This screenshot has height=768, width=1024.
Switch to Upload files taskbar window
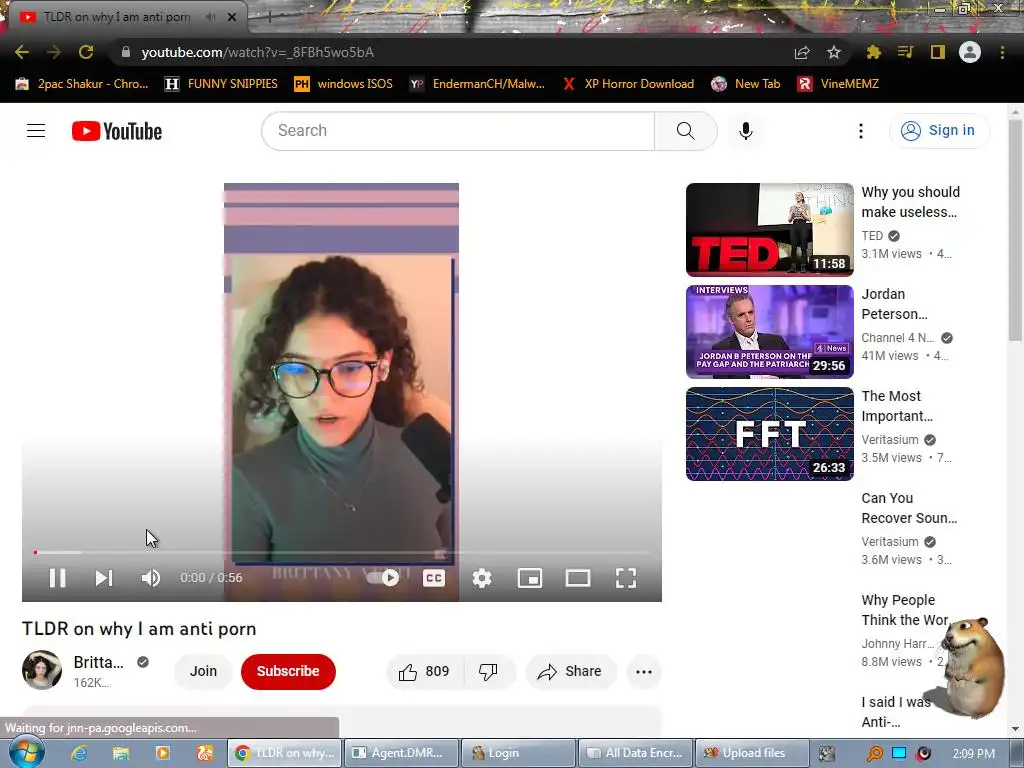pos(752,753)
